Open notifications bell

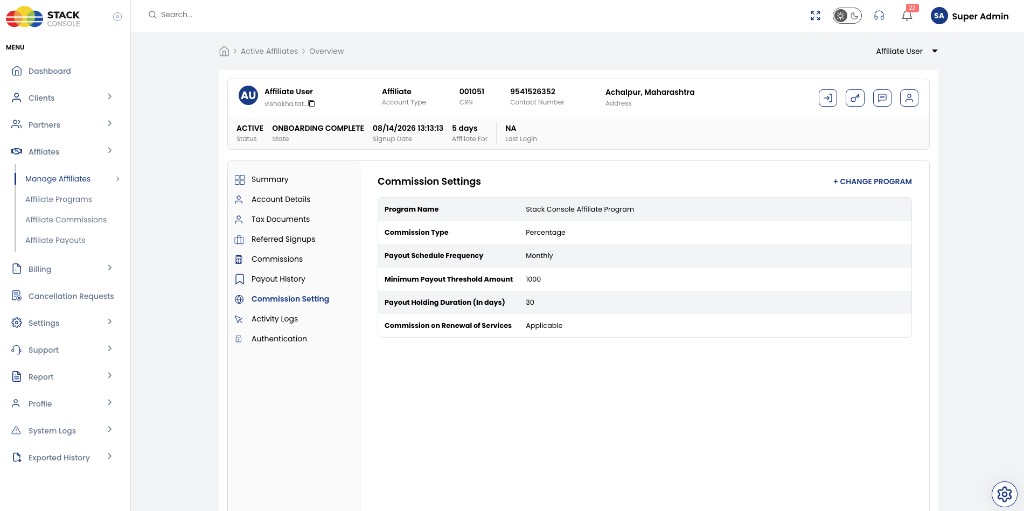click(x=907, y=16)
